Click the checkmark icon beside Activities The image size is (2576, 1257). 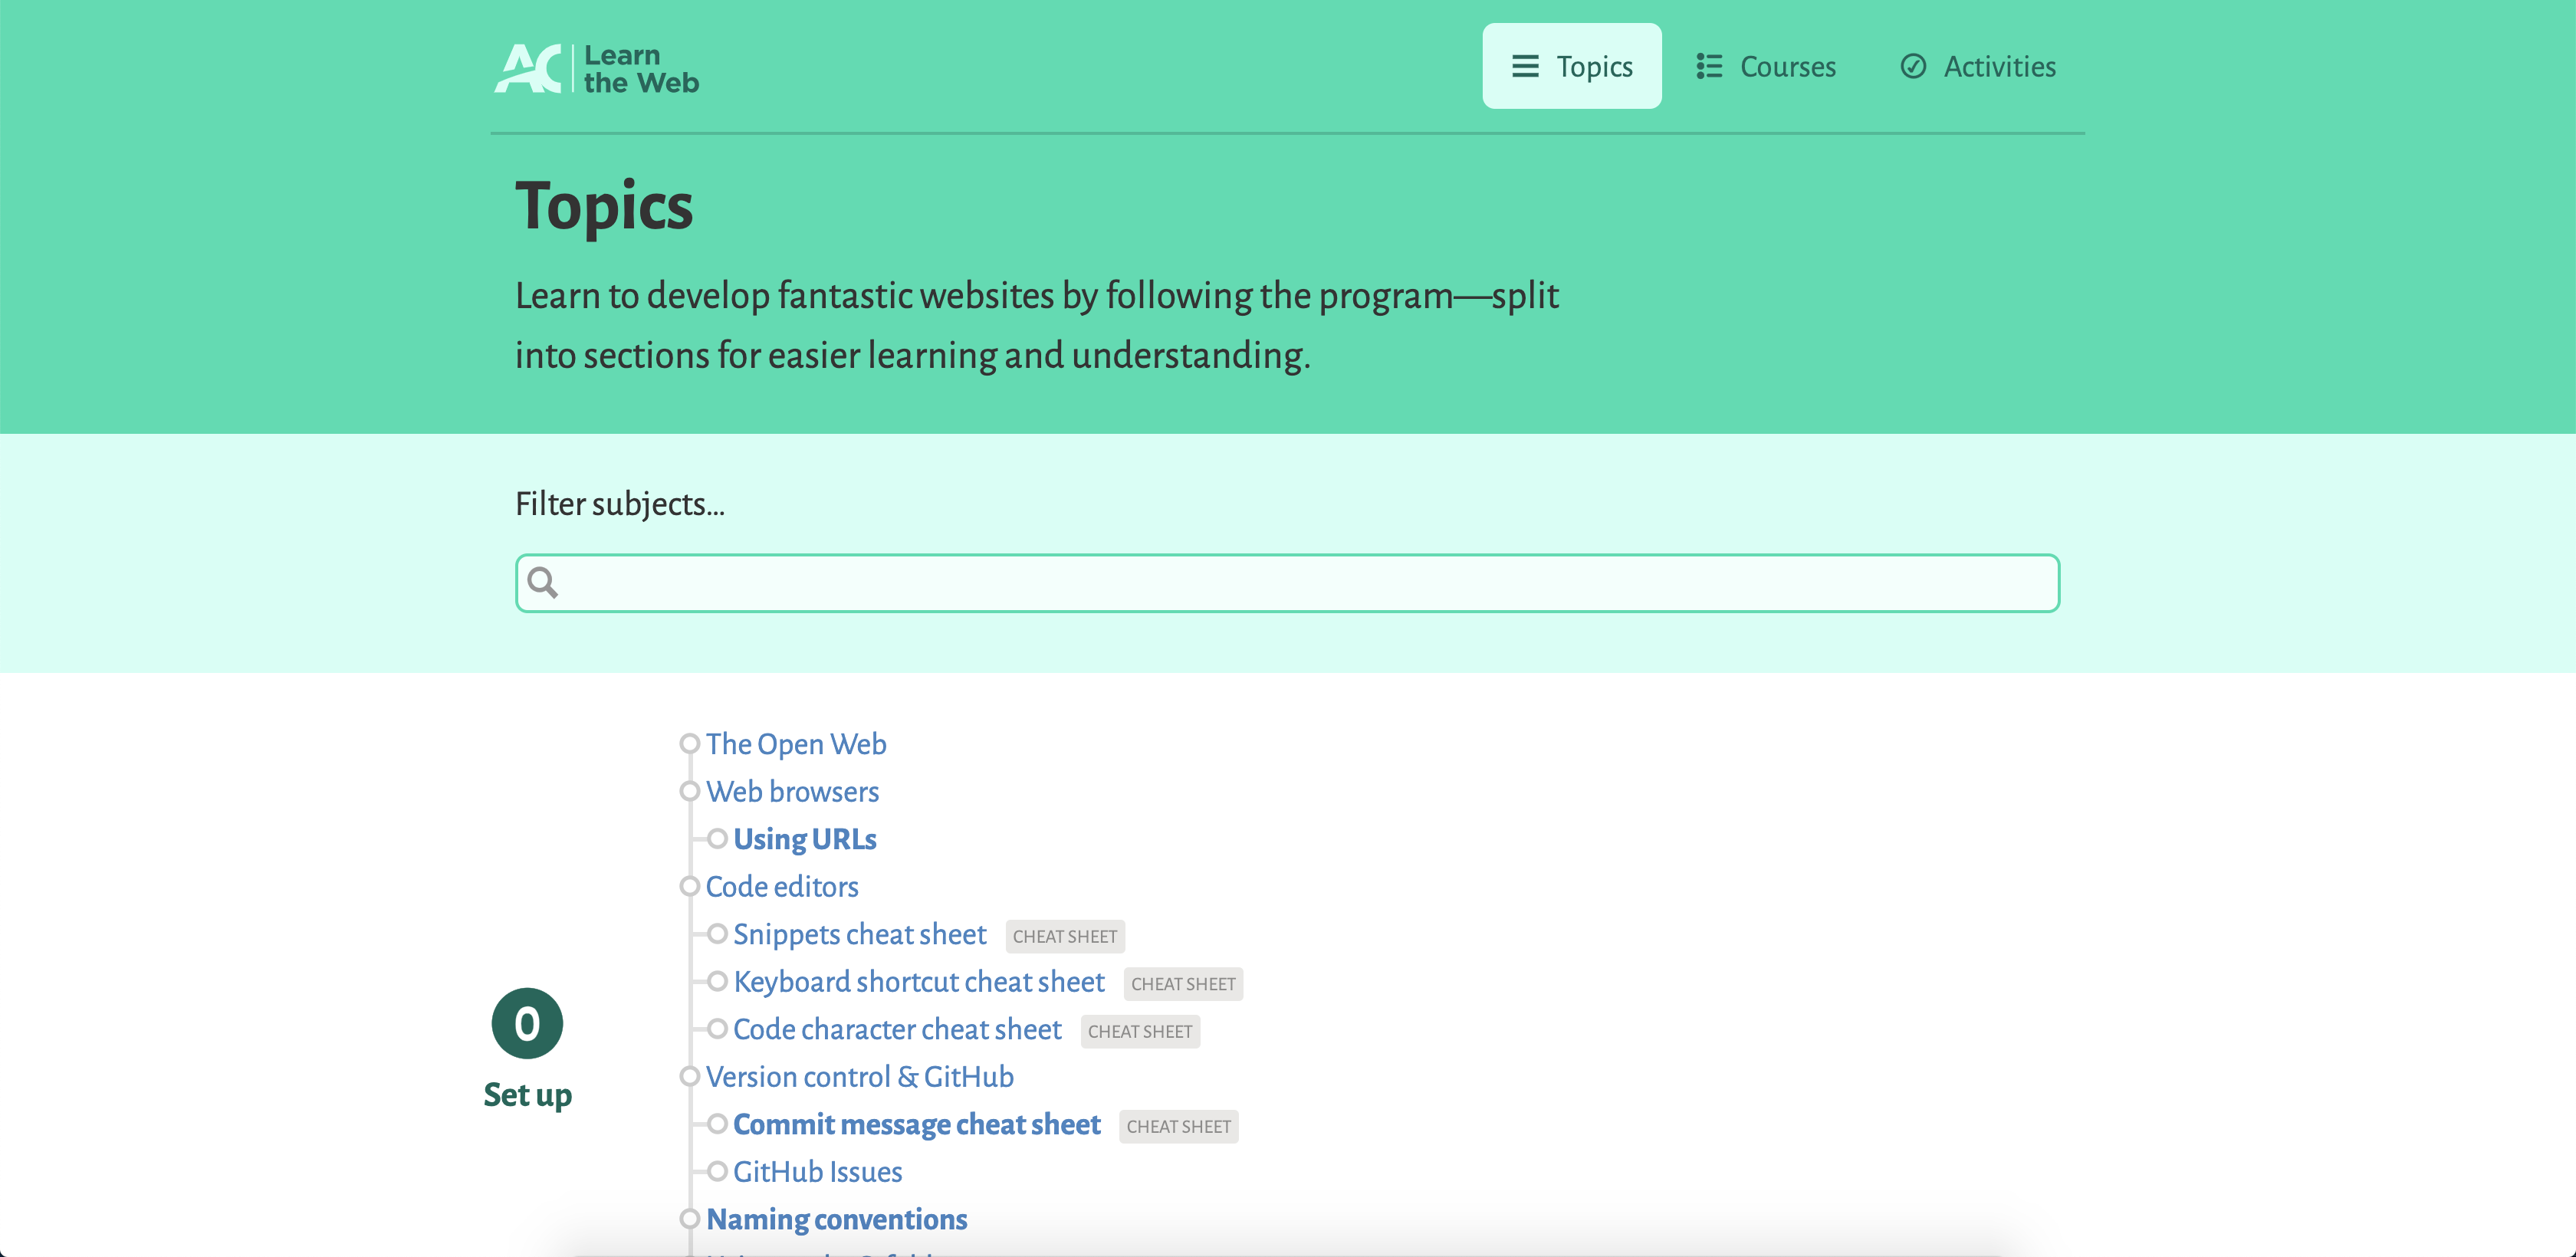coord(1913,66)
